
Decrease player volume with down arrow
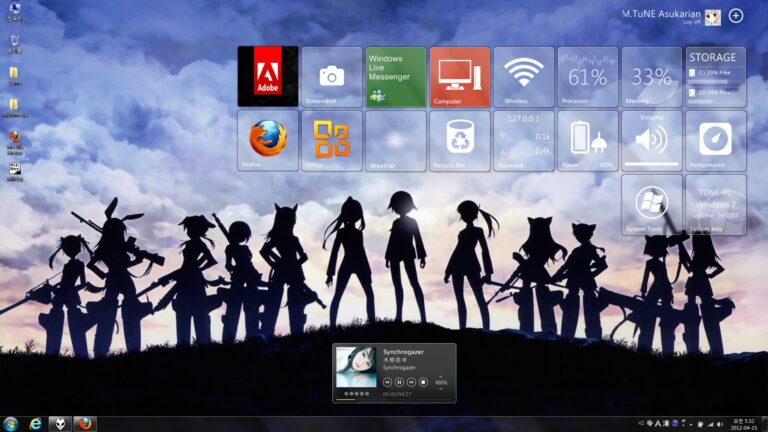[x=441, y=389]
